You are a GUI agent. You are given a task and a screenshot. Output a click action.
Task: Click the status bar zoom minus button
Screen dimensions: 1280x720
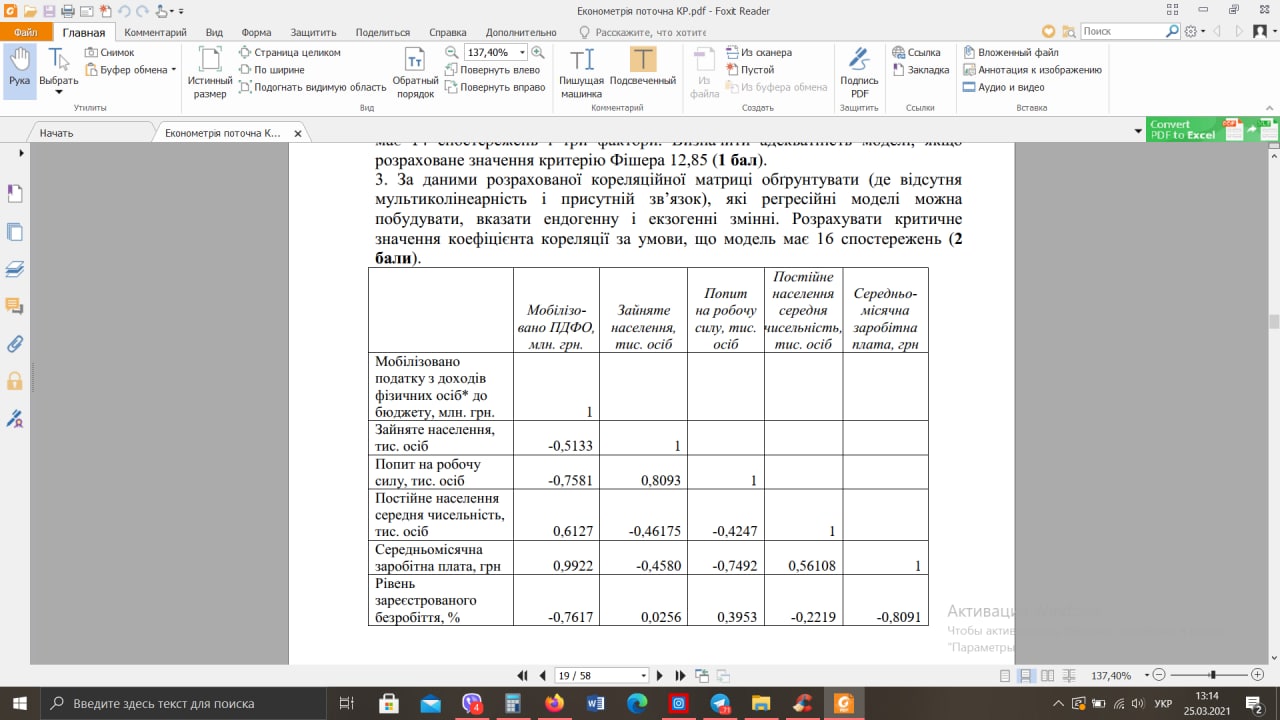pyautogui.click(x=1159, y=676)
